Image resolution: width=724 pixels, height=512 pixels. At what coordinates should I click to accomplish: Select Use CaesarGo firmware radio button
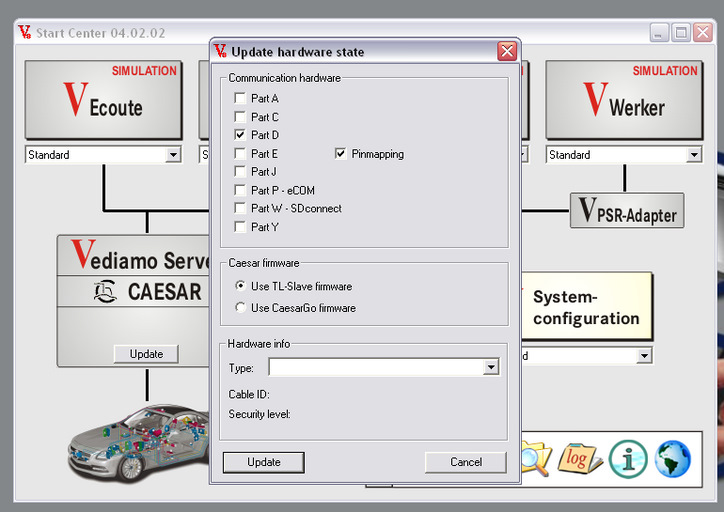tap(240, 307)
